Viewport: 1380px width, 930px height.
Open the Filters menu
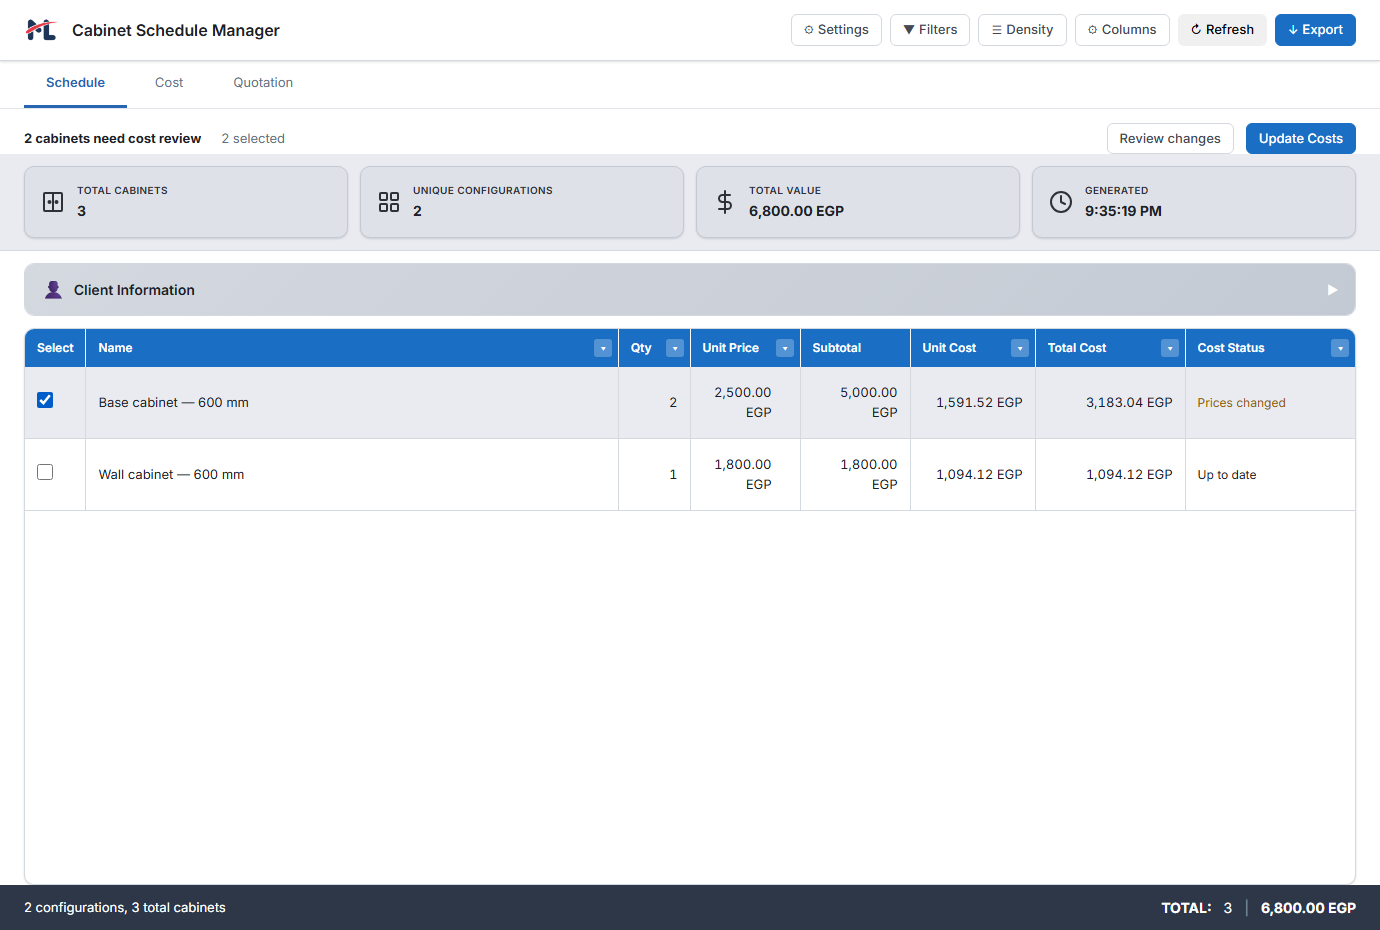[930, 30]
